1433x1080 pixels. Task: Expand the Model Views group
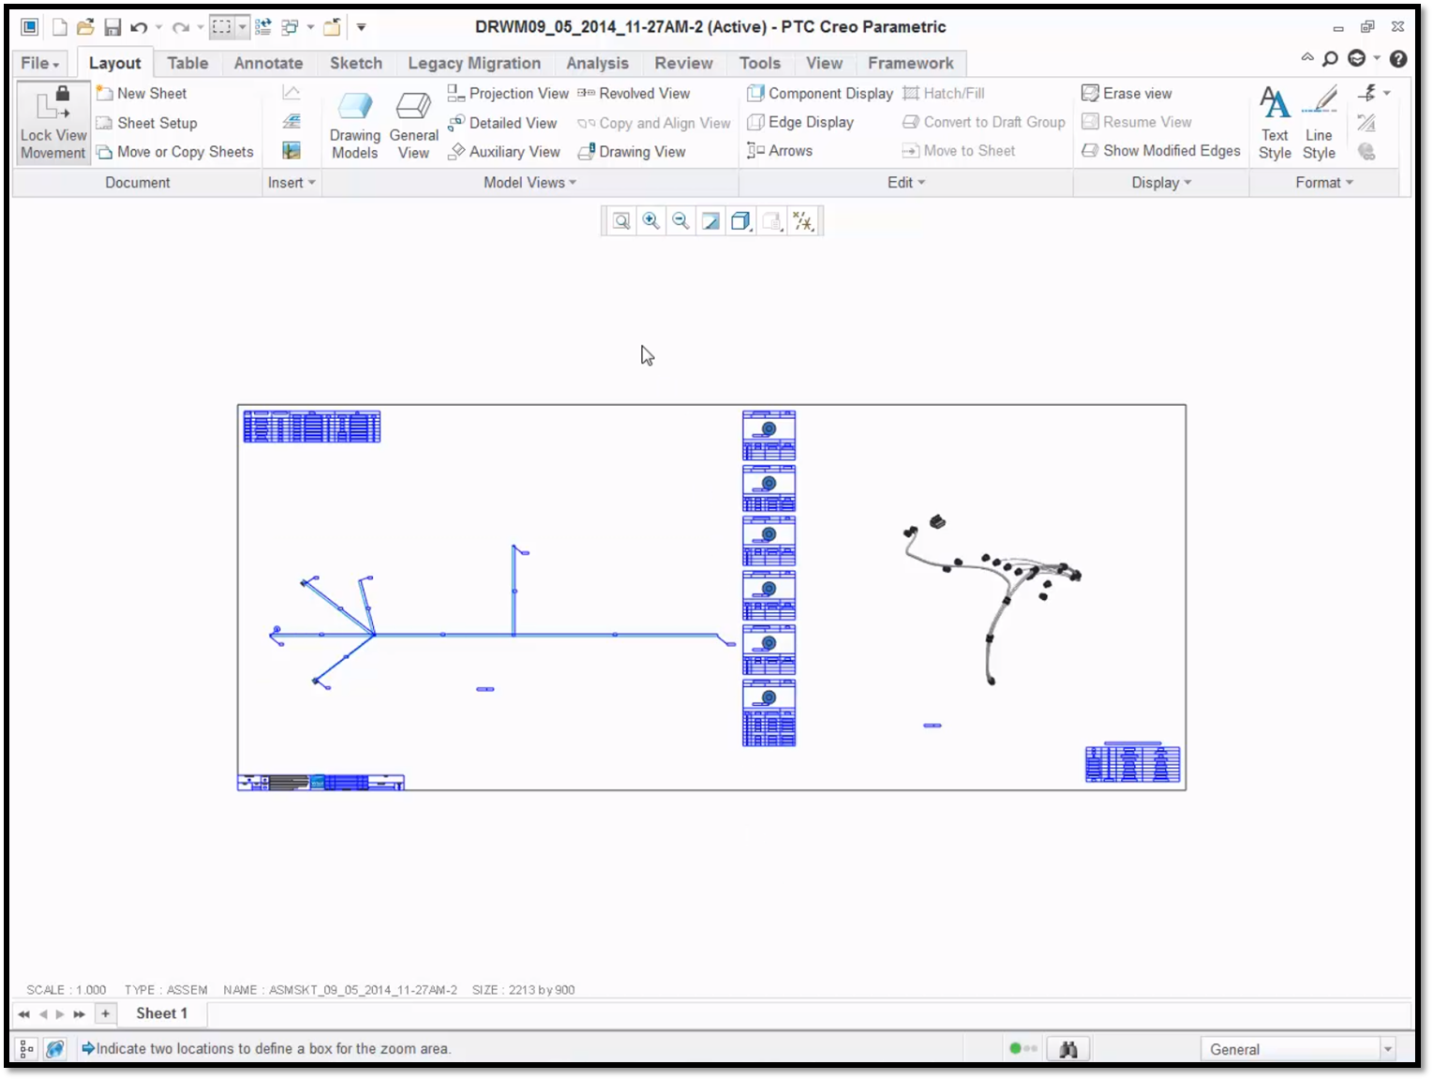point(530,183)
